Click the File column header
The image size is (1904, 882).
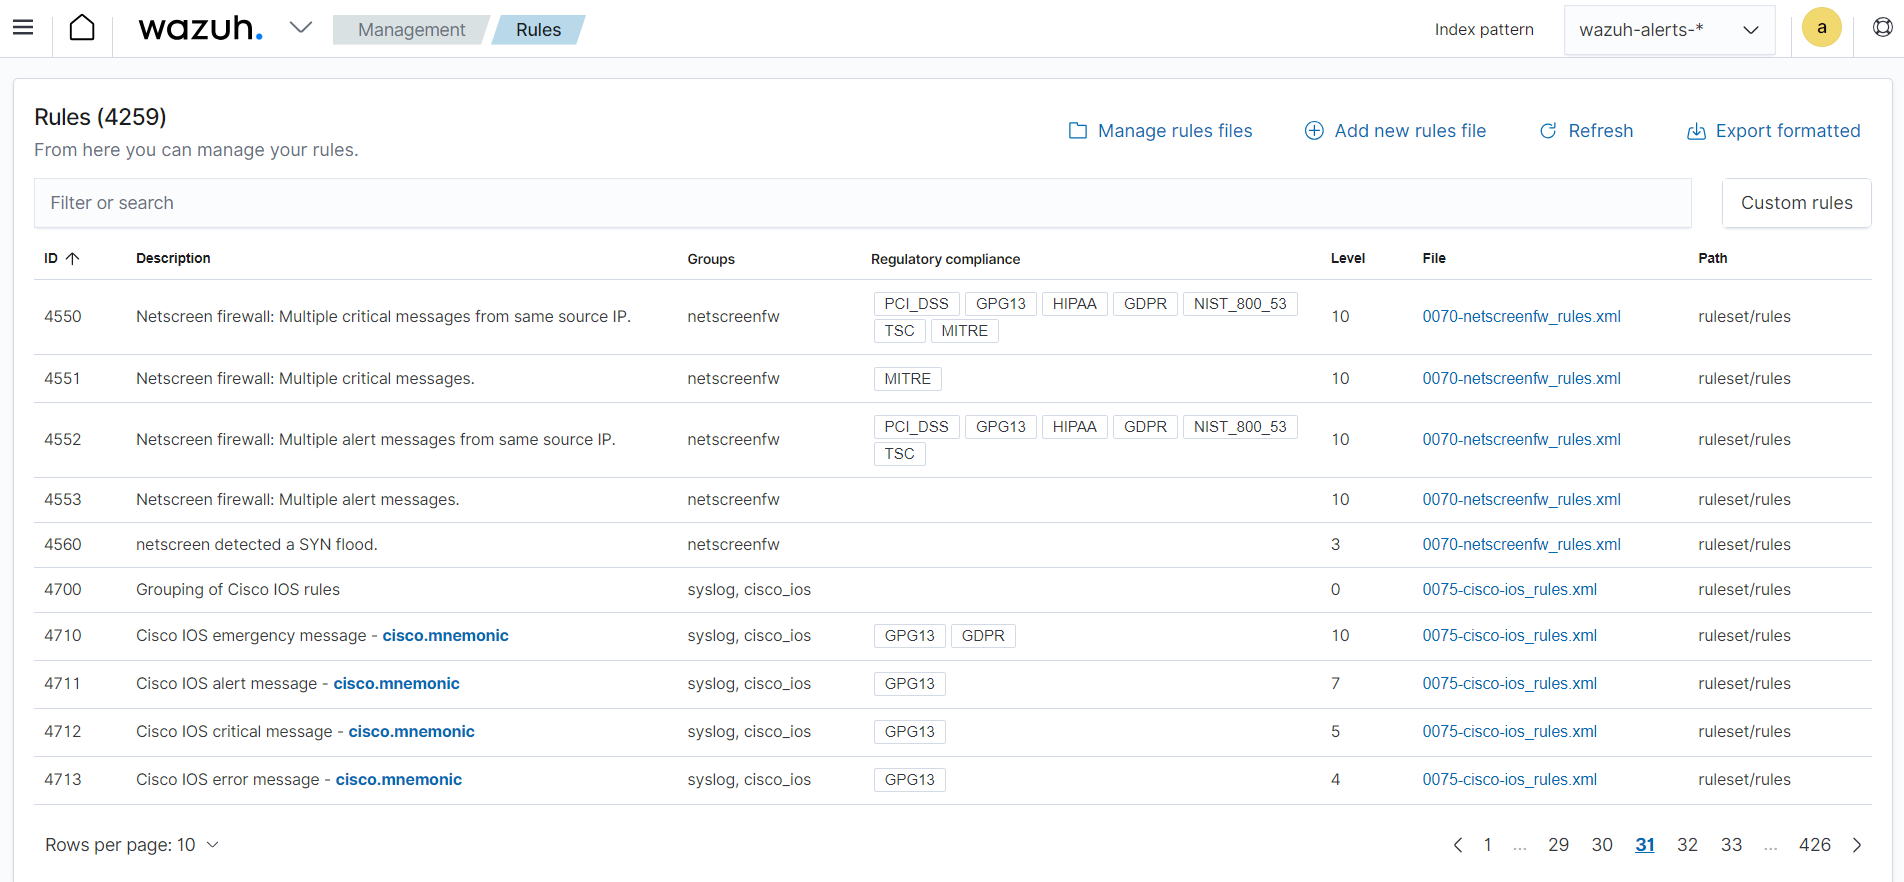[x=1434, y=258]
